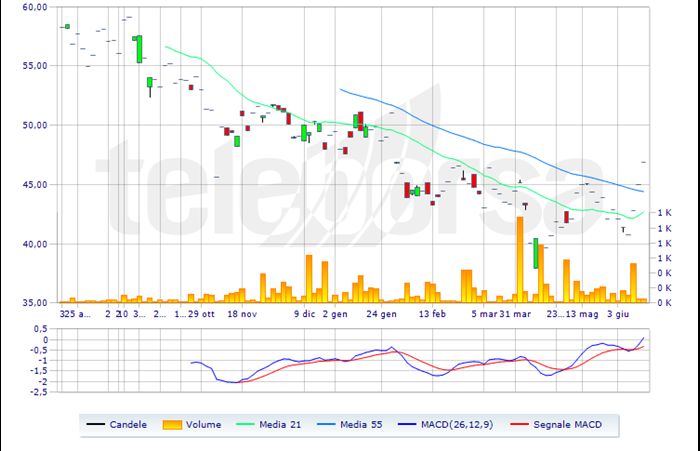
Task: Click the blue Media 55 line swatch in legend
Action: (x=326, y=424)
